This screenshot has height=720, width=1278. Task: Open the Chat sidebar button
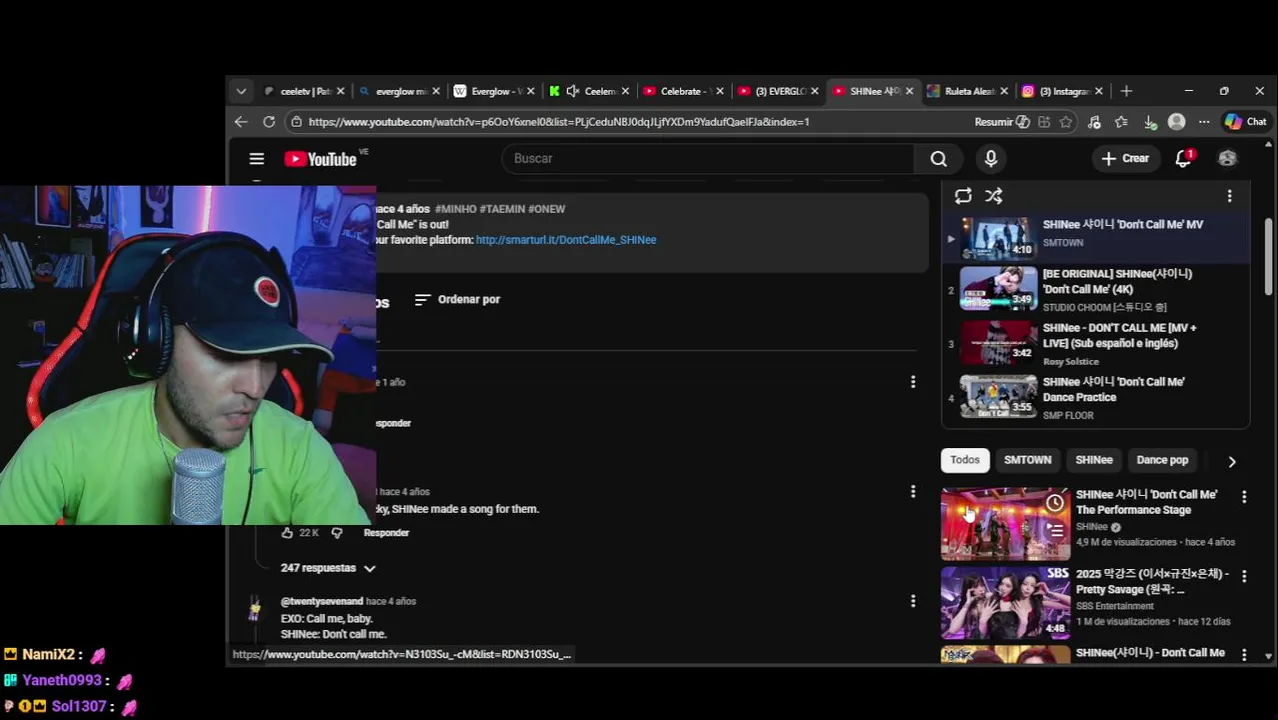pyautogui.click(x=1246, y=122)
